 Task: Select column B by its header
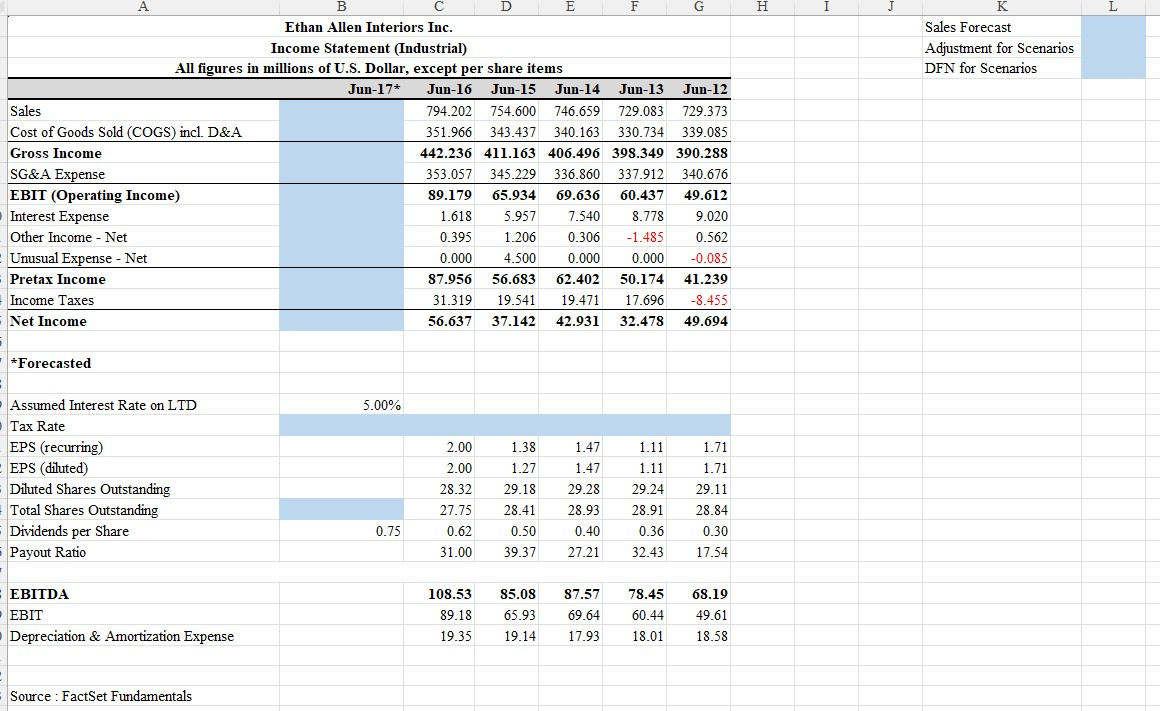click(x=340, y=7)
